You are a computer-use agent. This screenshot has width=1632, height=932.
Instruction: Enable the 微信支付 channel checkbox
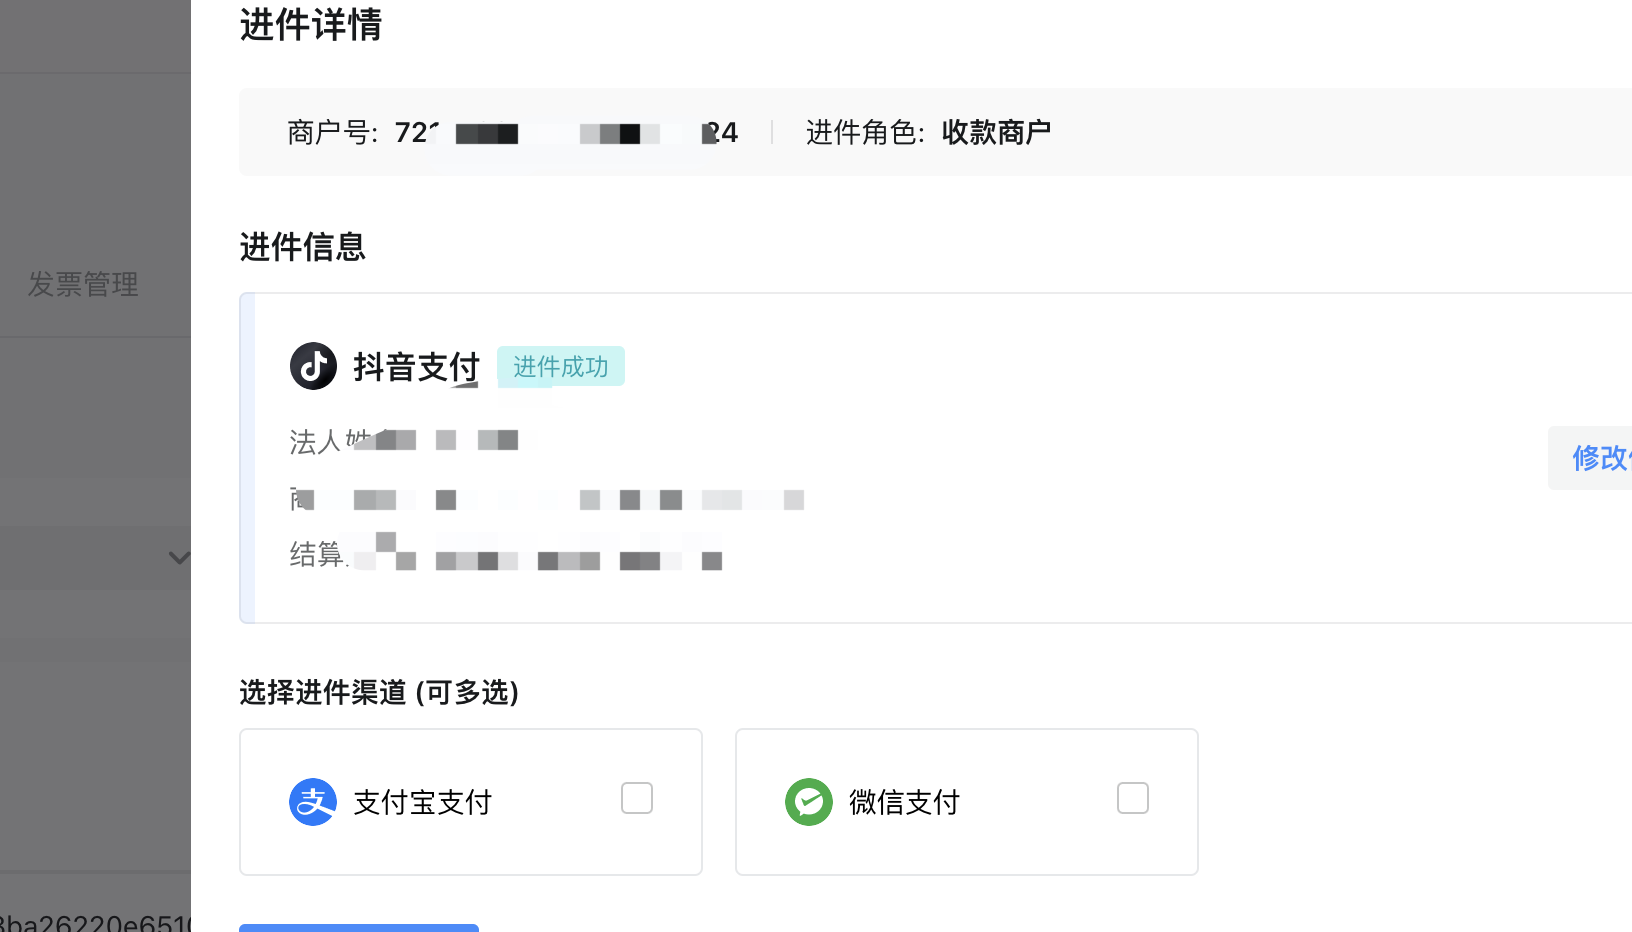point(1133,798)
